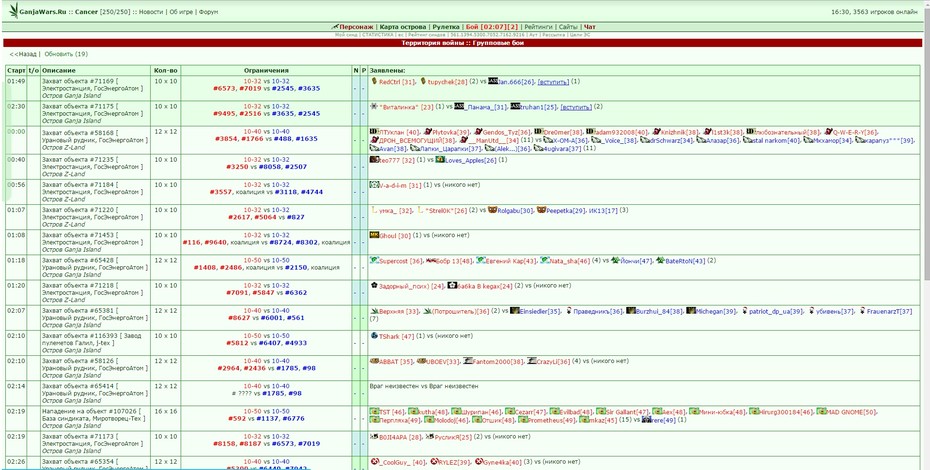This screenshot has width=930, height=470.
Task: Open syndicate #3854 link
Action: (x=226, y=138)
